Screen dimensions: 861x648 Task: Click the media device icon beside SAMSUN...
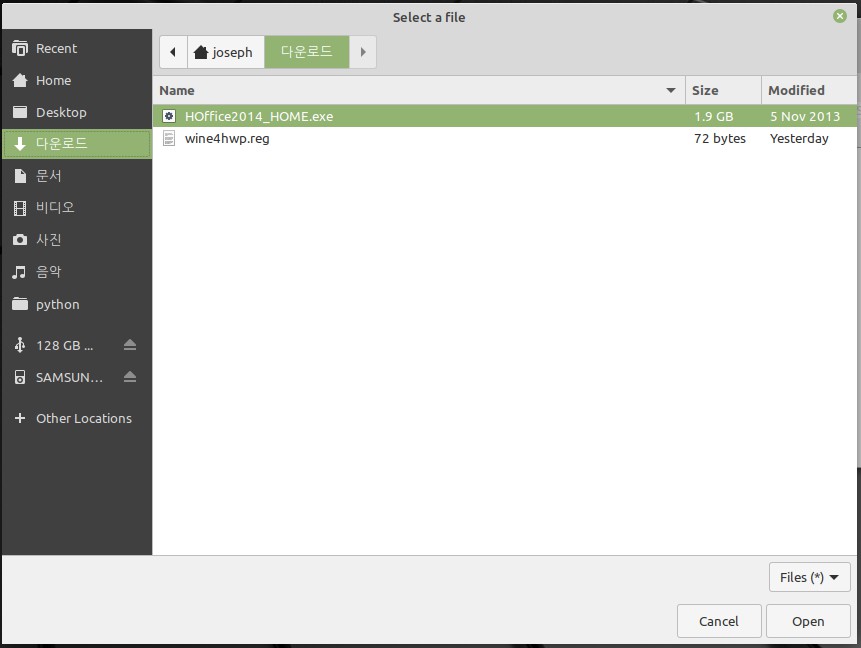(x=20, y=377)
